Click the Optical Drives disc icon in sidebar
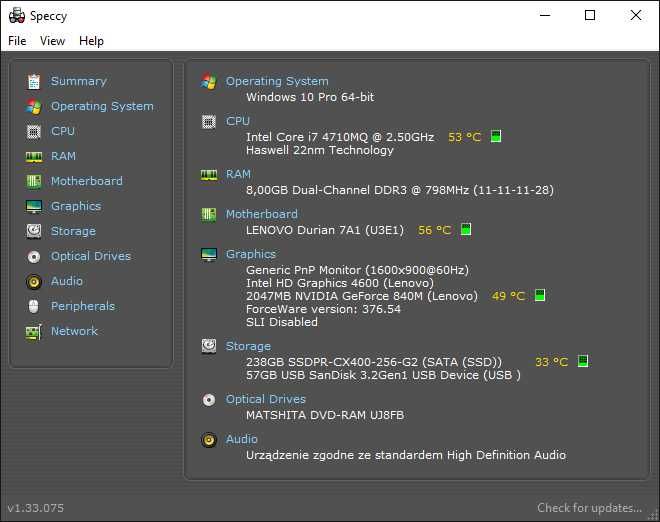 pos(34,256)
